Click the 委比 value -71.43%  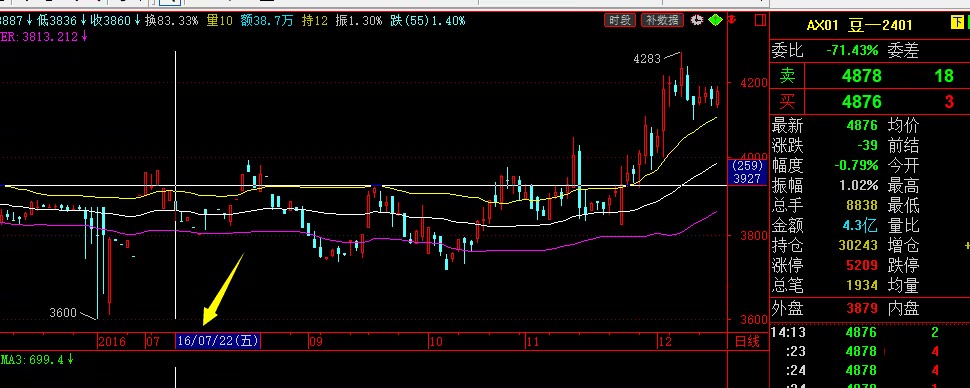pos(852,50)
